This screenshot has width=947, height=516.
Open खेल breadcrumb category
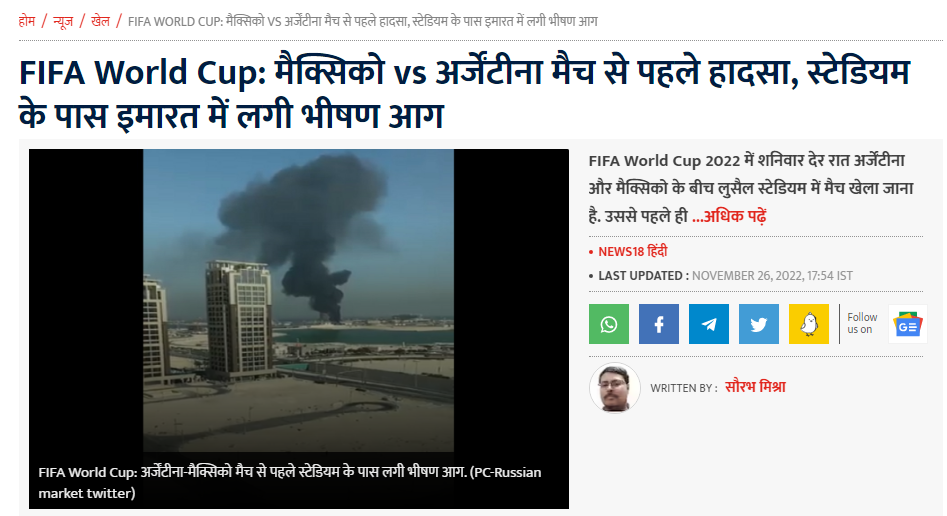100,21
